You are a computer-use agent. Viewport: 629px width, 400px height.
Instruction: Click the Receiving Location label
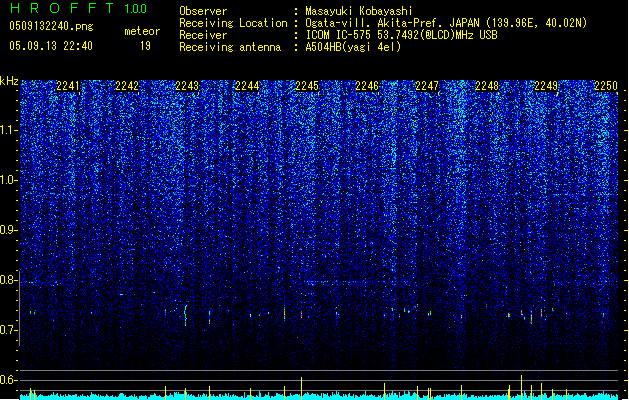pos(233,23)
